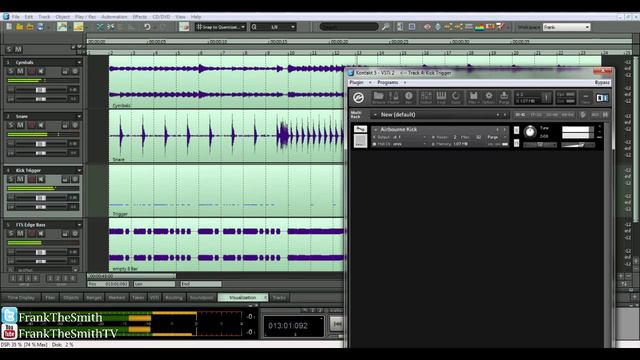Toggle the global Solo button above tracks

click(x=9, y=49)
